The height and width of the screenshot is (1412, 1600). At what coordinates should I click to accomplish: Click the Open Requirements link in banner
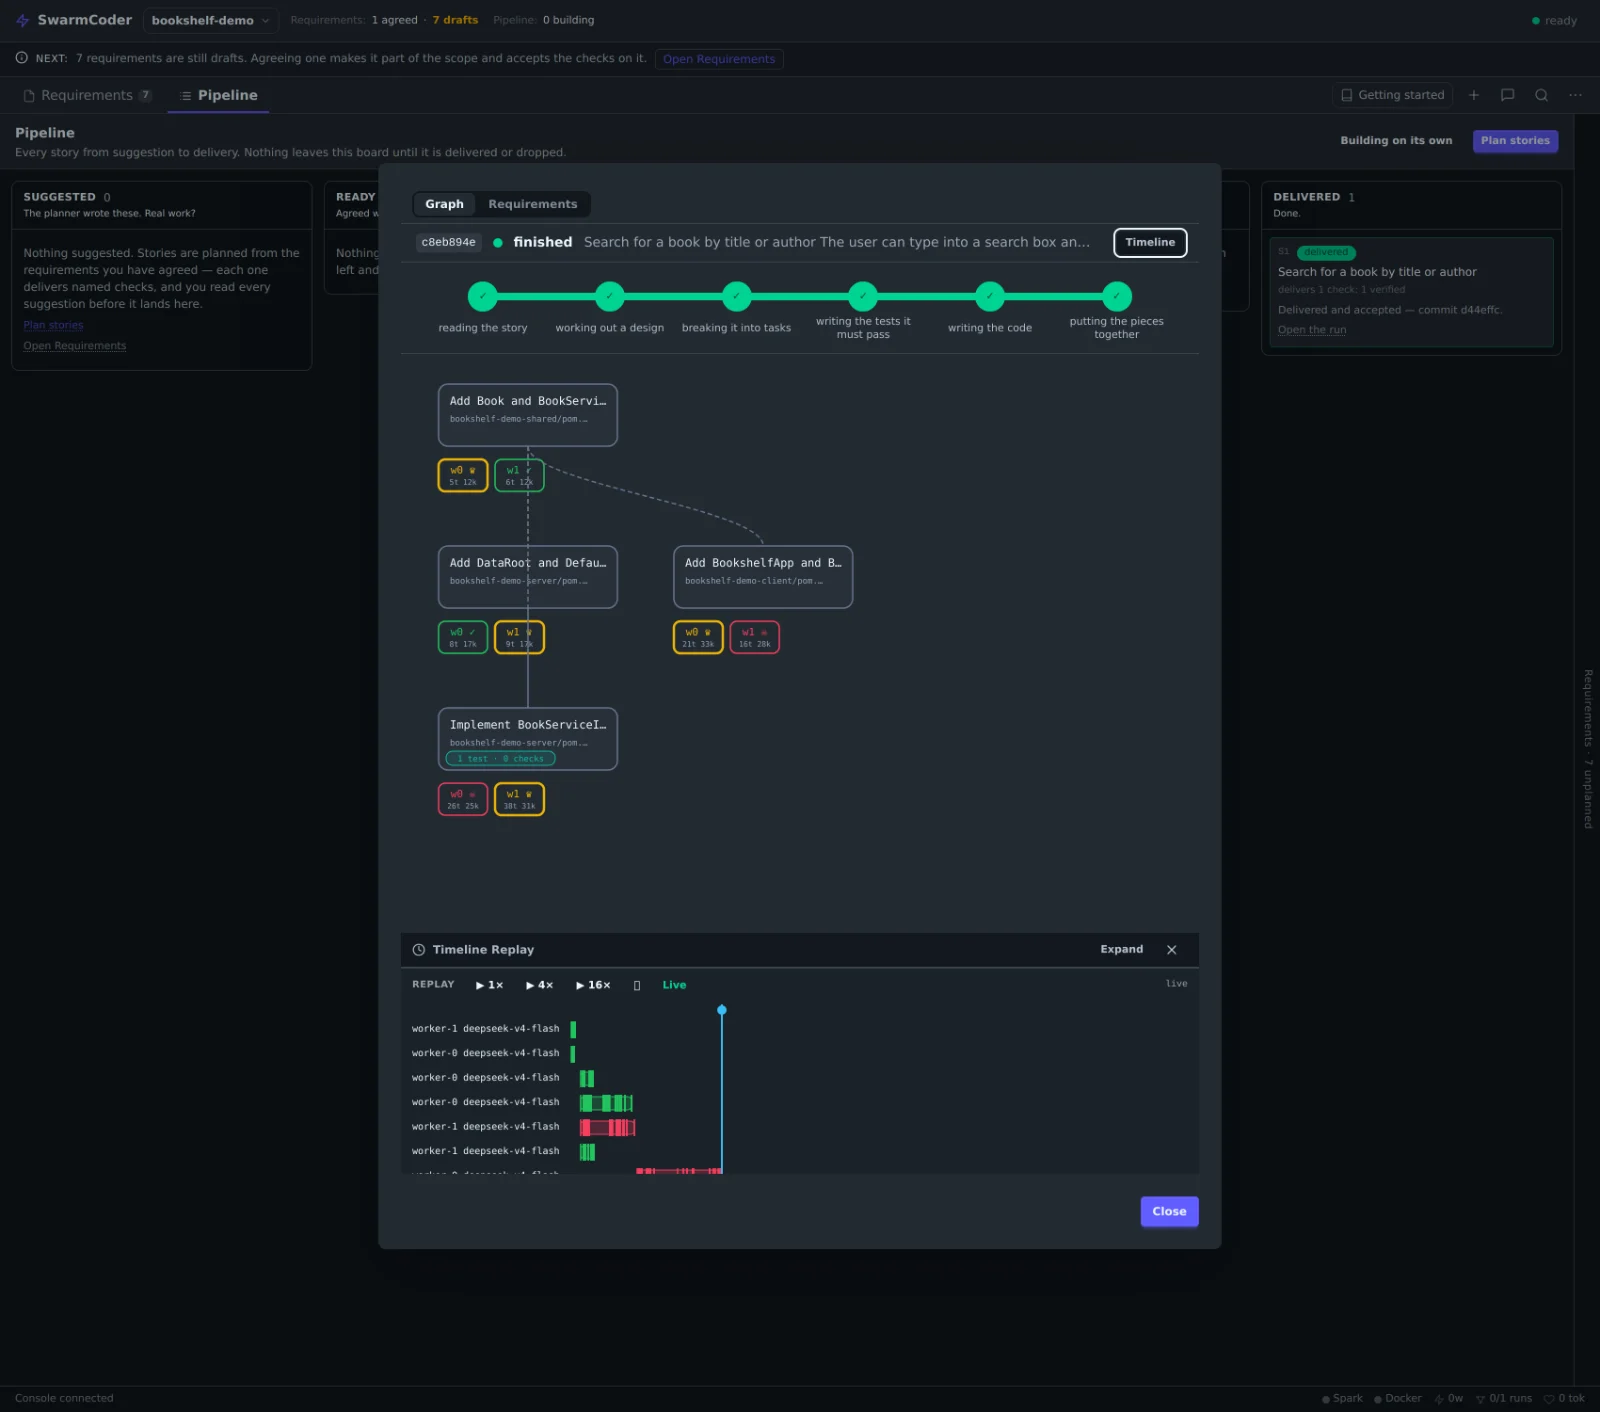point(719,59)
